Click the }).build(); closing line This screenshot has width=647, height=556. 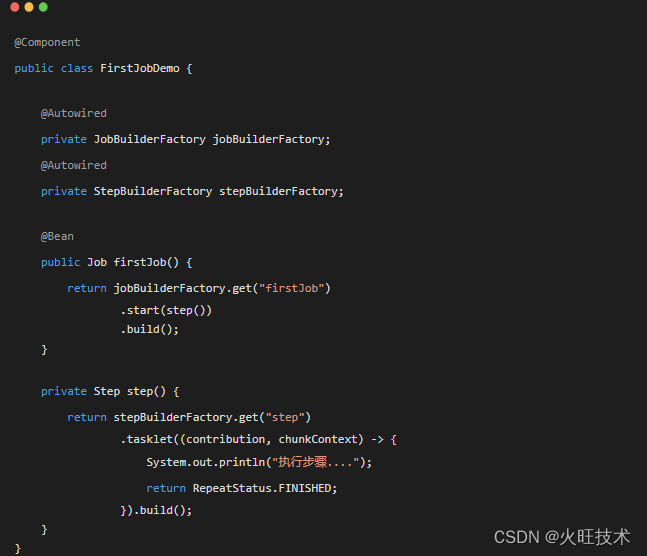point(156,511)
